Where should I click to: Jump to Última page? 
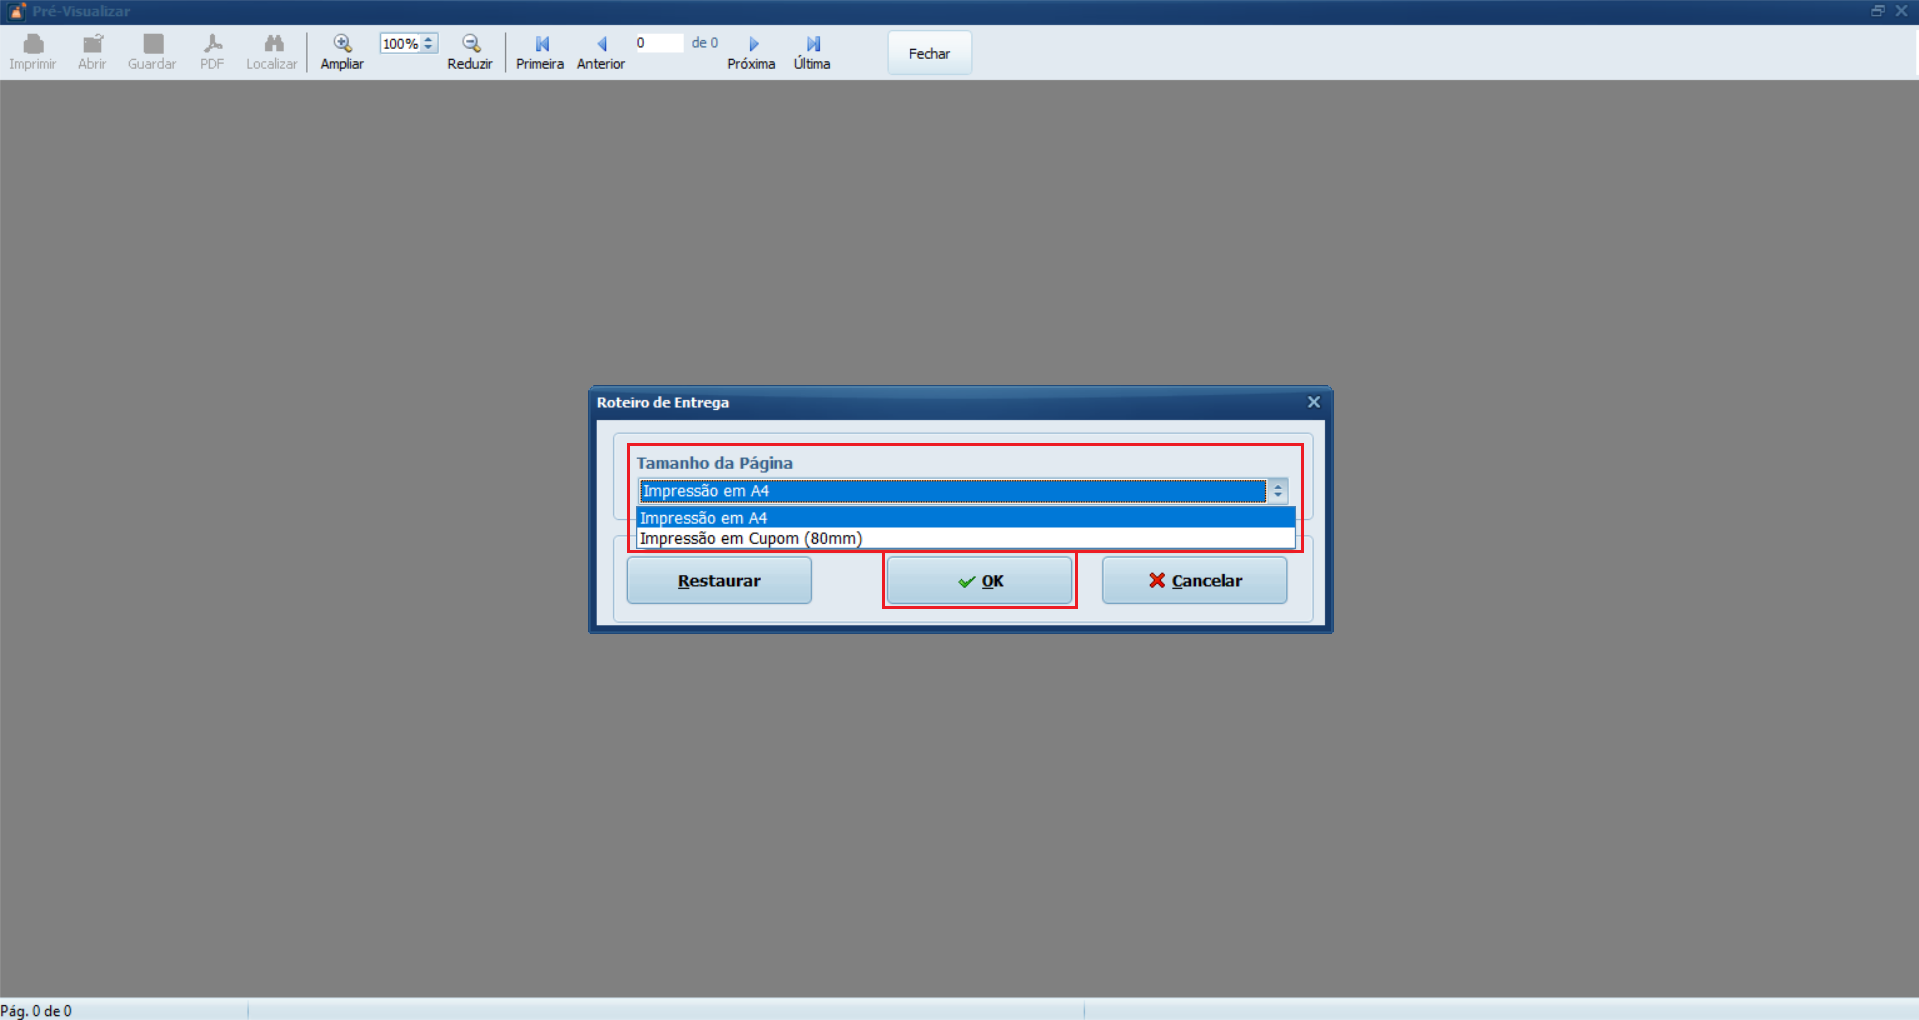812,44
